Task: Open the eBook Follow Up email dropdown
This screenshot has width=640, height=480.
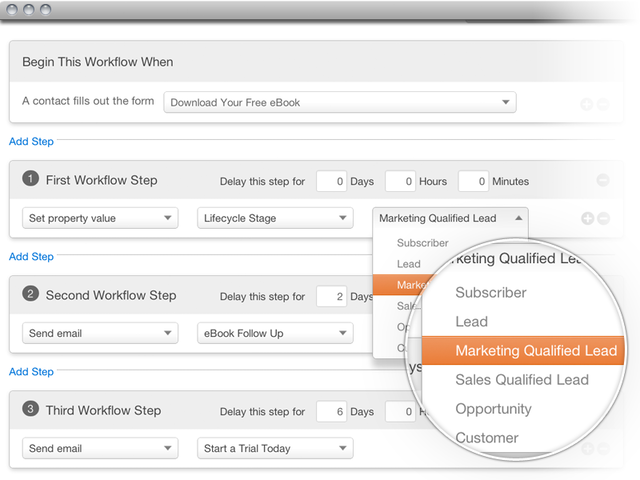Action: pyautogui.click(x=275, y=333)
